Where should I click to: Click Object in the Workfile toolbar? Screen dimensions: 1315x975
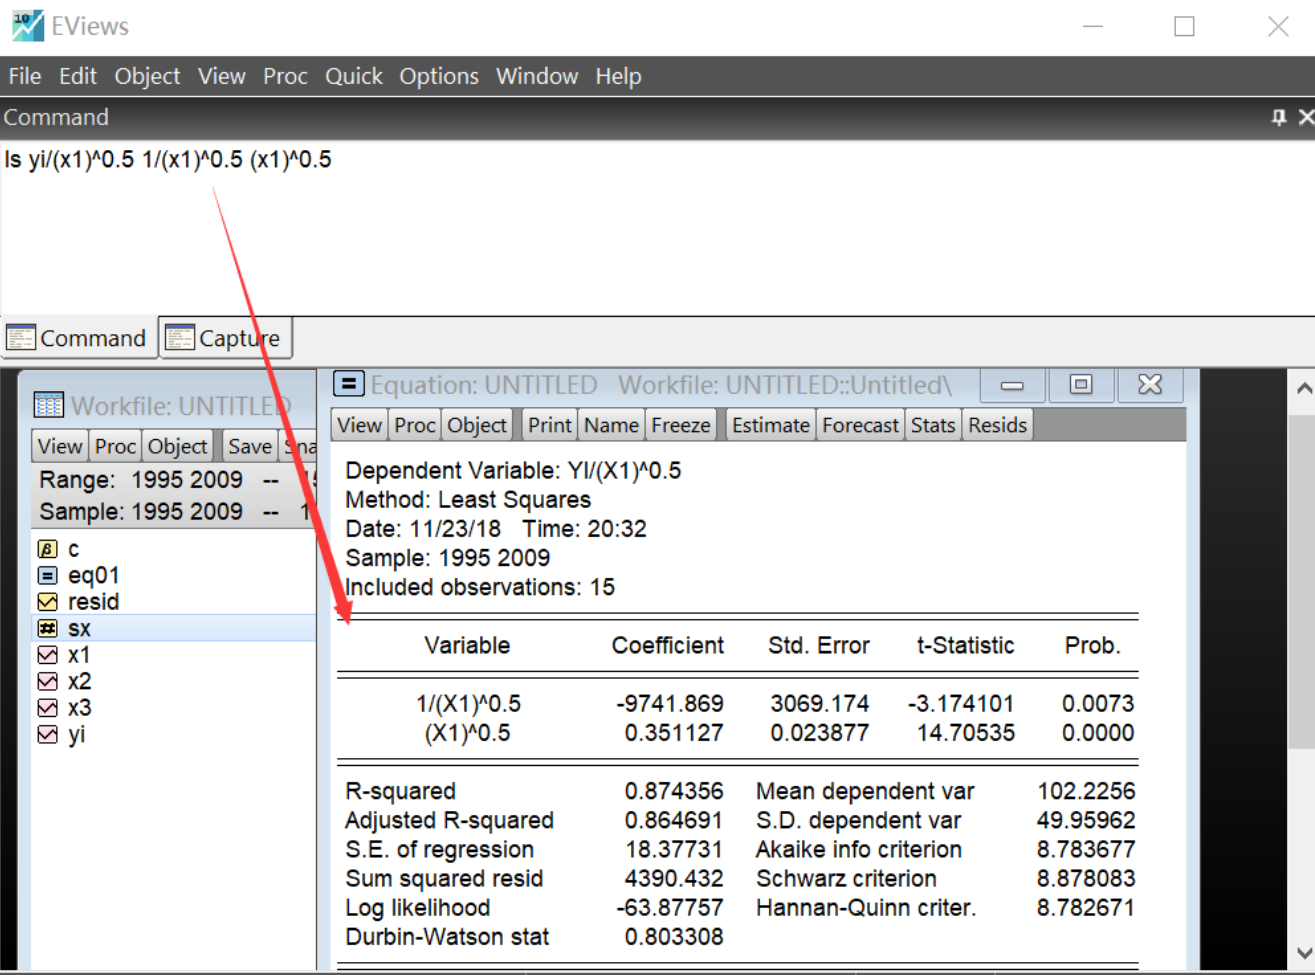[x=178, y=447]
